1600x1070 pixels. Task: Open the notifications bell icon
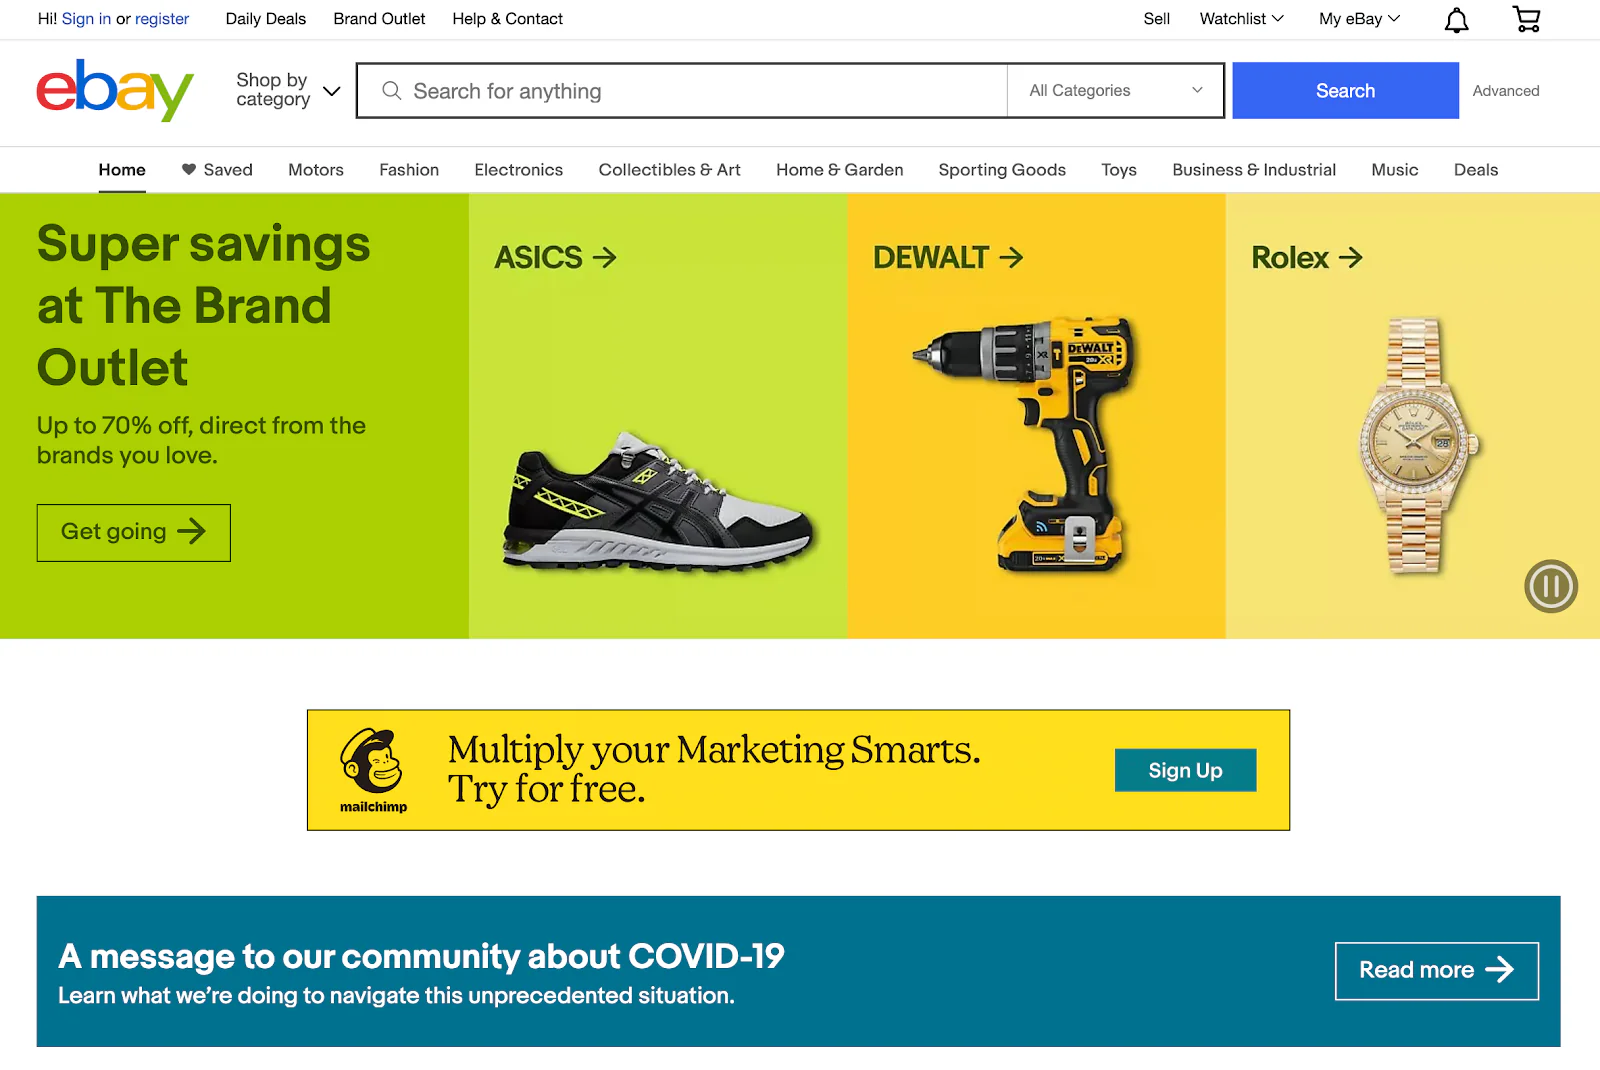[1456, 20]
